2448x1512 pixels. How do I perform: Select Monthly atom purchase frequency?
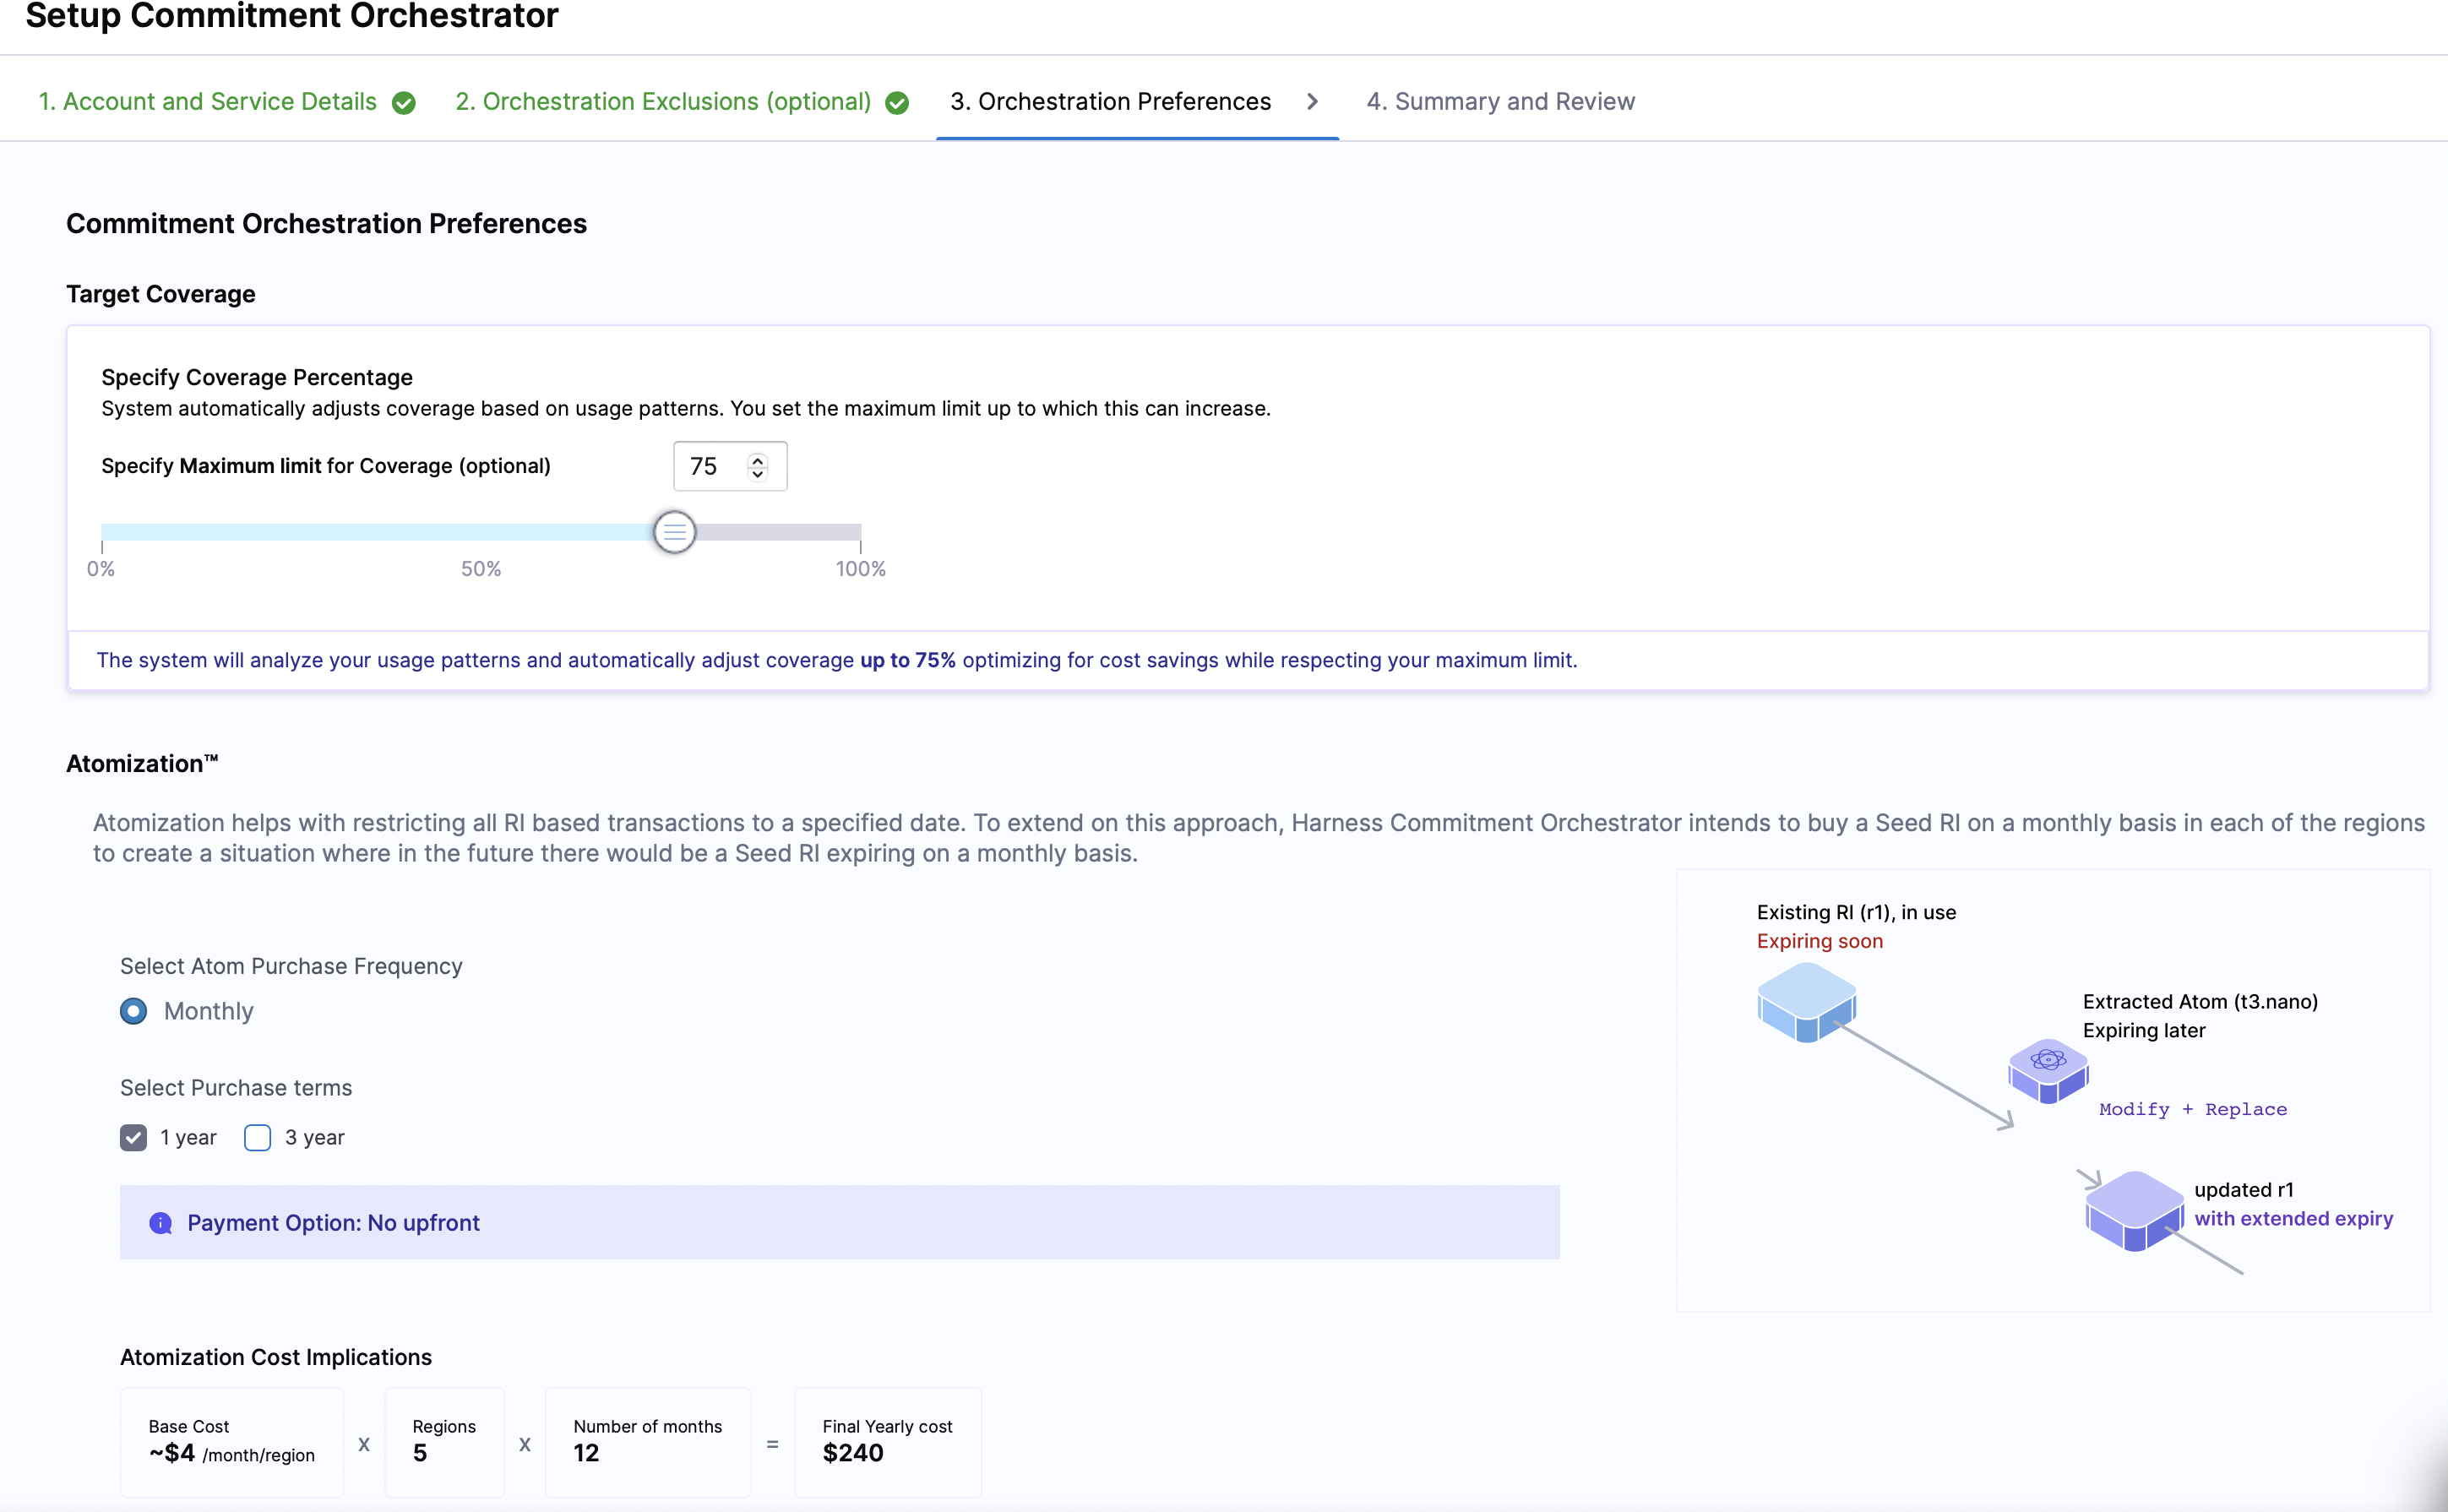(134, 1011)
